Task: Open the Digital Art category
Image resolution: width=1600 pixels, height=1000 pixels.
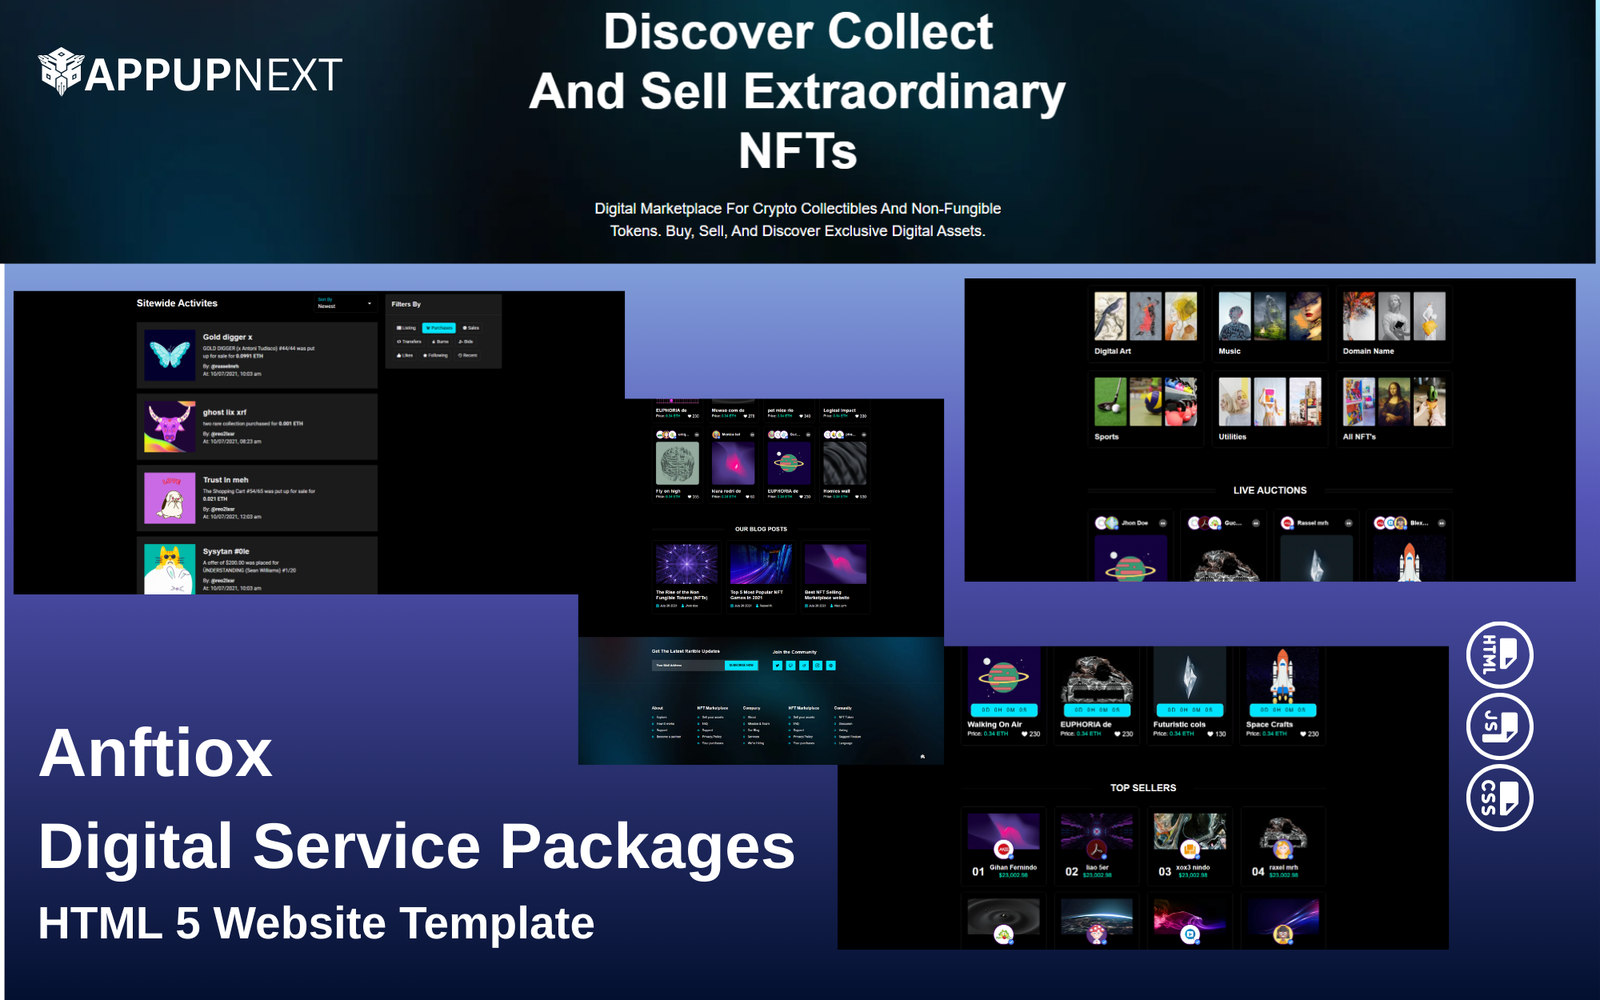Action: pyautogui.click(x=1145, y=324)
